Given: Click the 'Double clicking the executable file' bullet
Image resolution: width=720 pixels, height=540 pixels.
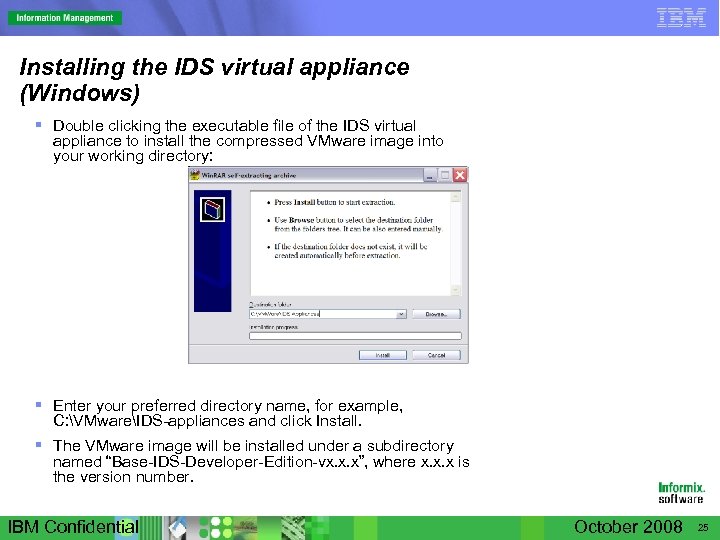Looking at the screenshot, I should pyautogui.click(x=248, y=141).
